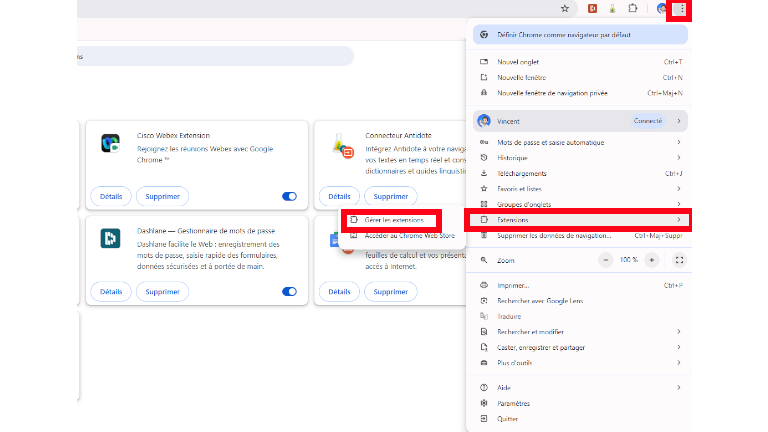Click Supprimer for the extension under Connecteur Antidote
The image size is (768, 432).
click(391, 291)
